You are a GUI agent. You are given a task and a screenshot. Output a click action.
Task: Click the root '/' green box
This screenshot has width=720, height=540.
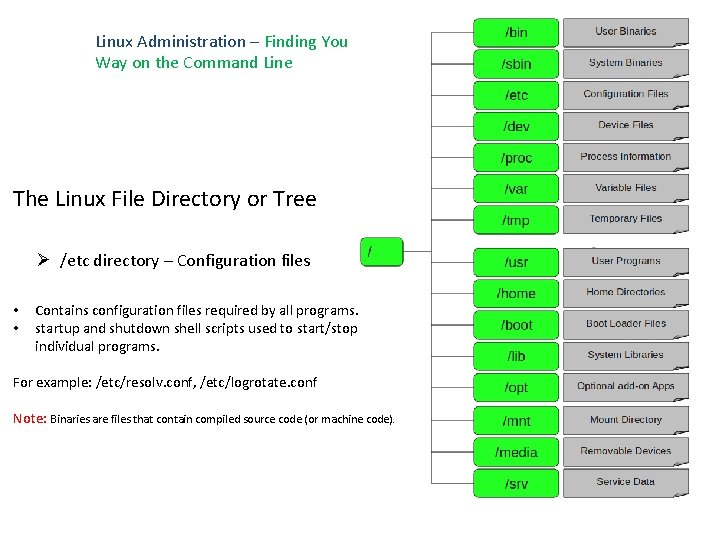point(382,252)
